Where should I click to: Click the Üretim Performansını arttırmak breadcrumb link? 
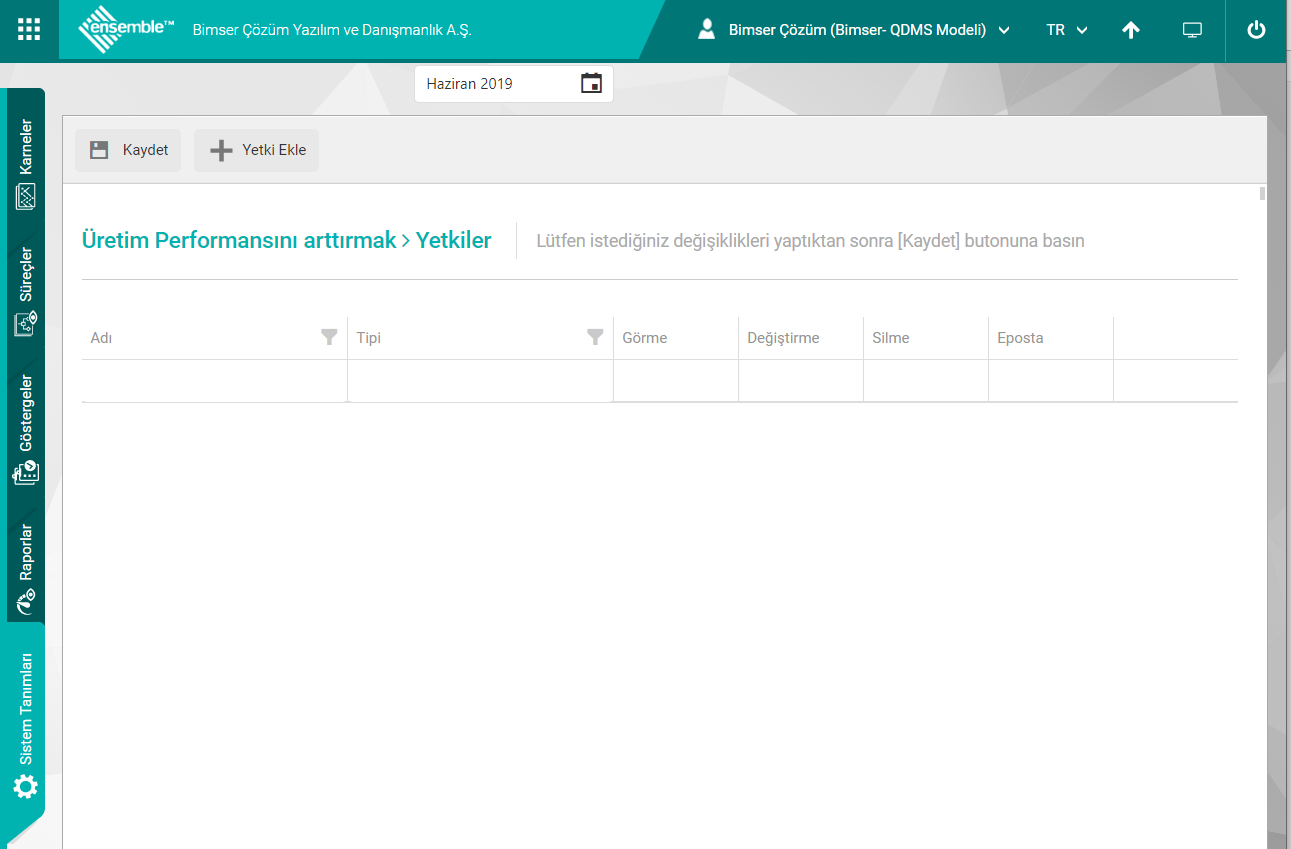[239, 241]
